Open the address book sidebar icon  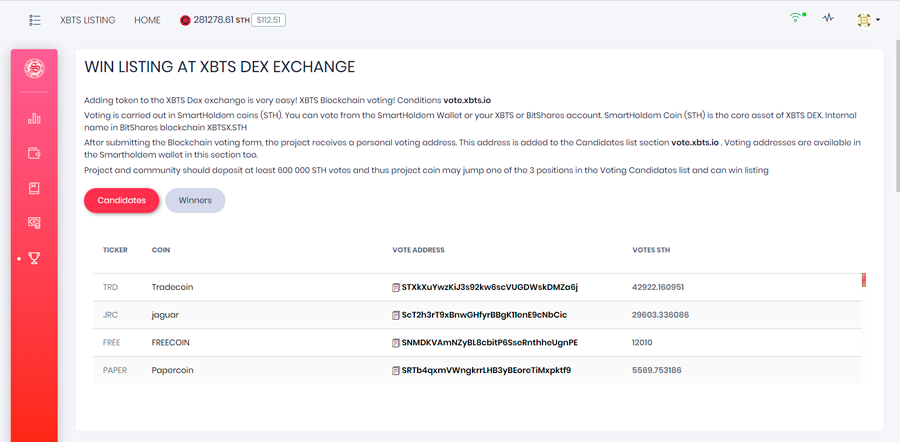click(34, 188)
